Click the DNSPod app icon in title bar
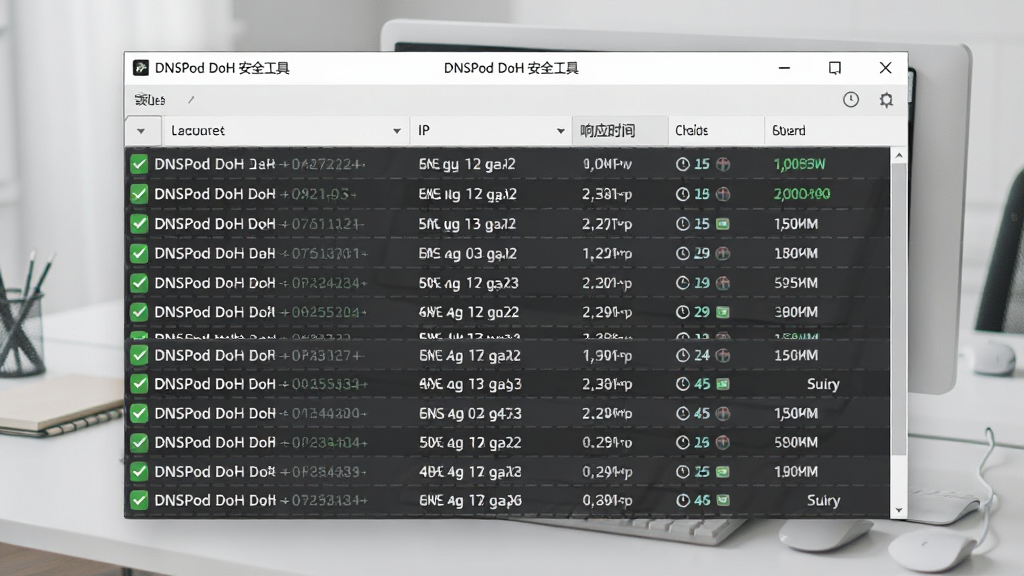This screenshot has height=576, width=1024. tap(140, 68)
